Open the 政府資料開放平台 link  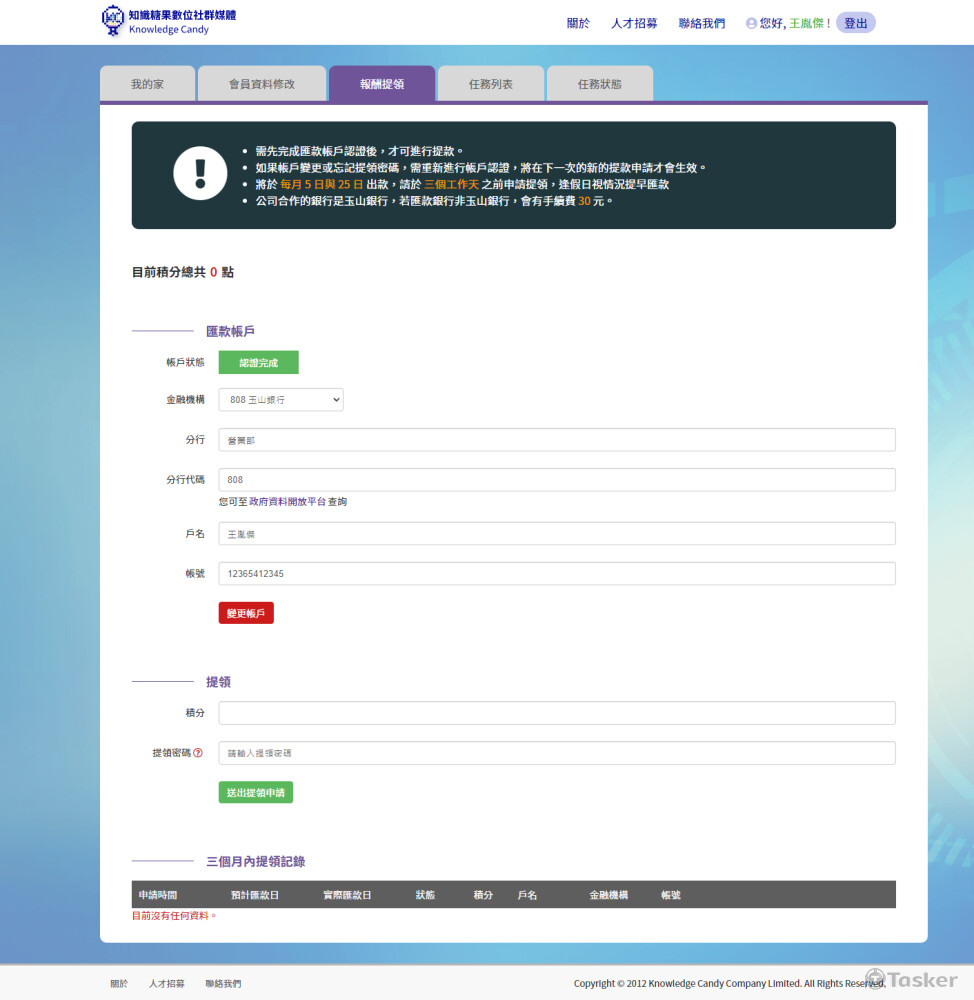point(288,502)
